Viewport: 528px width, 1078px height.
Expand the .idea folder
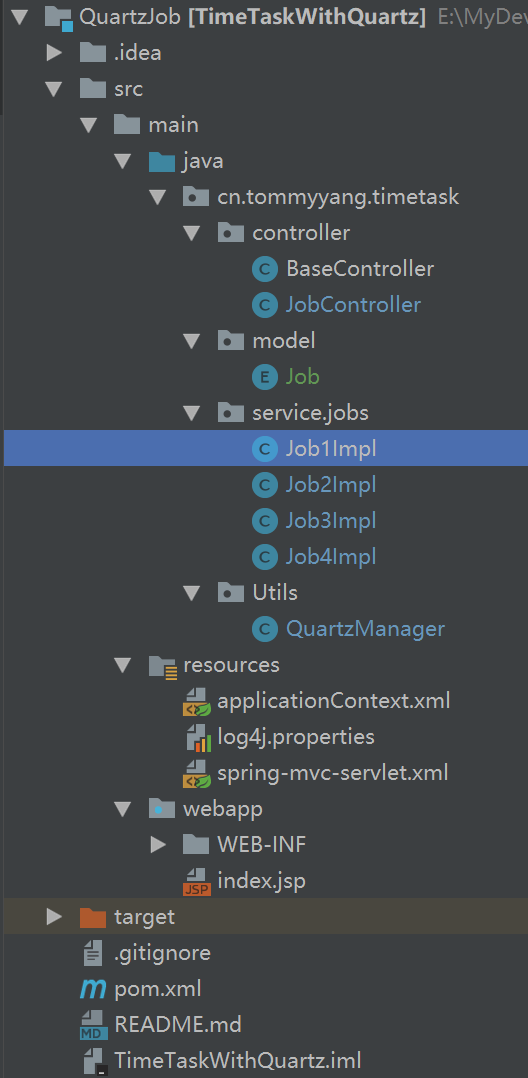pos(54,52)
